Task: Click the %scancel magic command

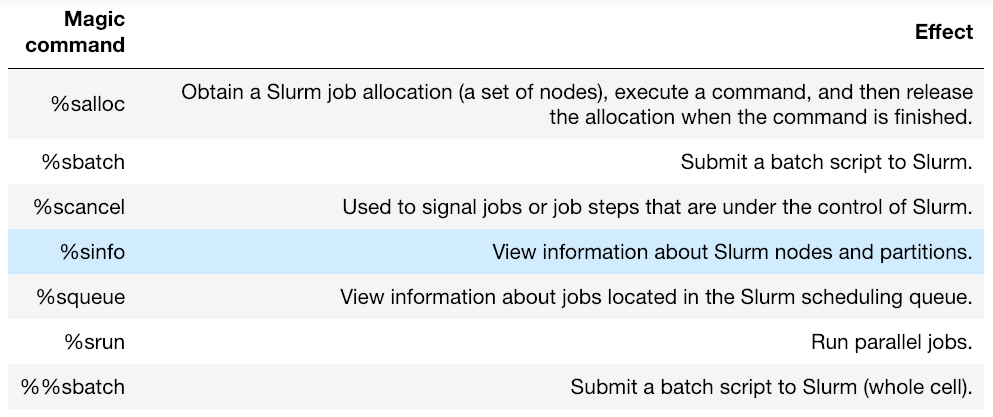Action: (x=79, y=207)
